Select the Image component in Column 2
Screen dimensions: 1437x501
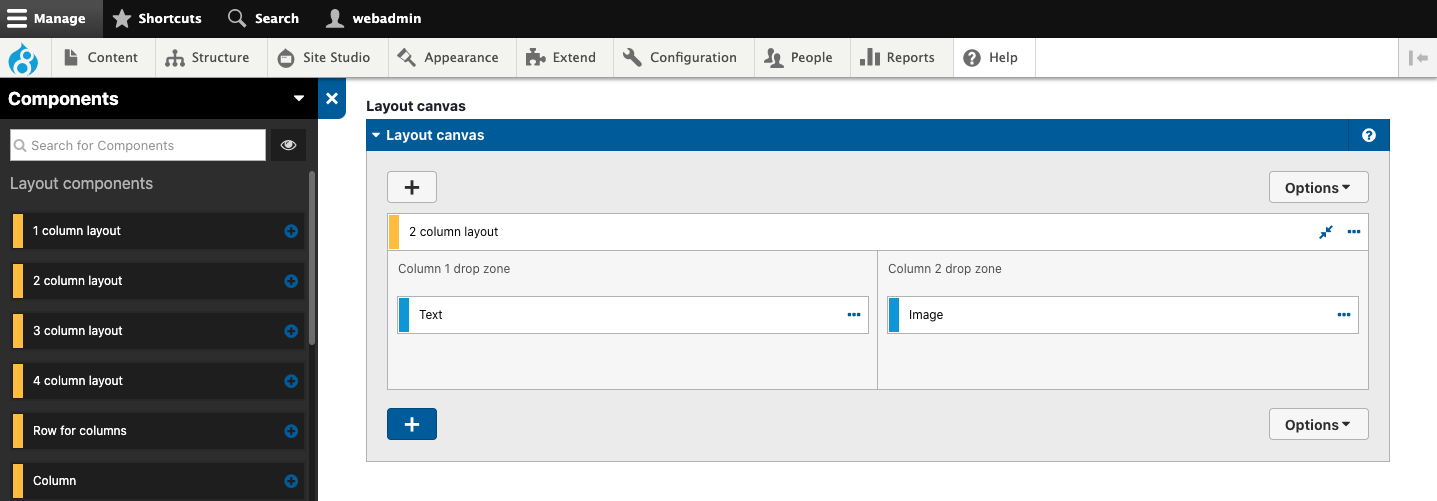(1123, 314)
